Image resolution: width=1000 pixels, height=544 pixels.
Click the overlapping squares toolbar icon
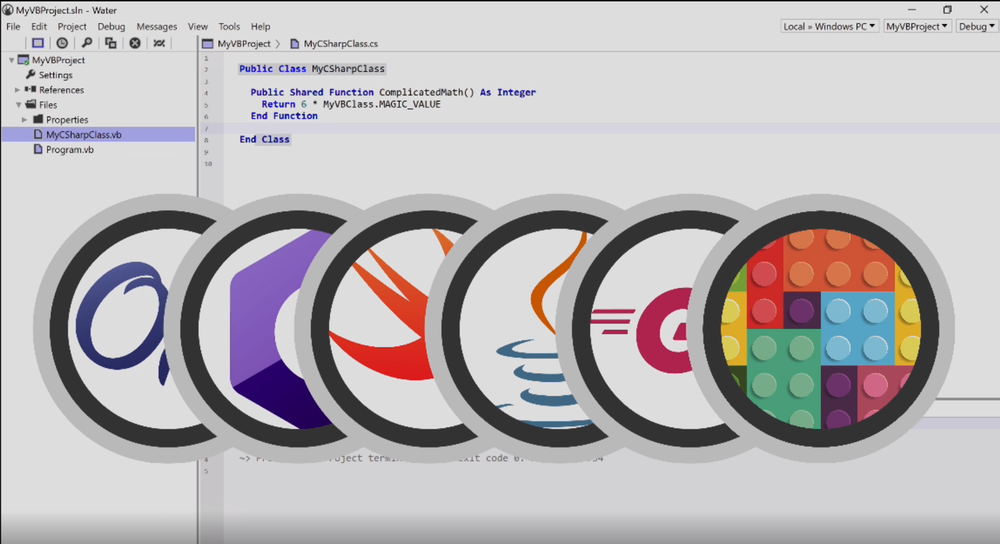click(110, 43)
